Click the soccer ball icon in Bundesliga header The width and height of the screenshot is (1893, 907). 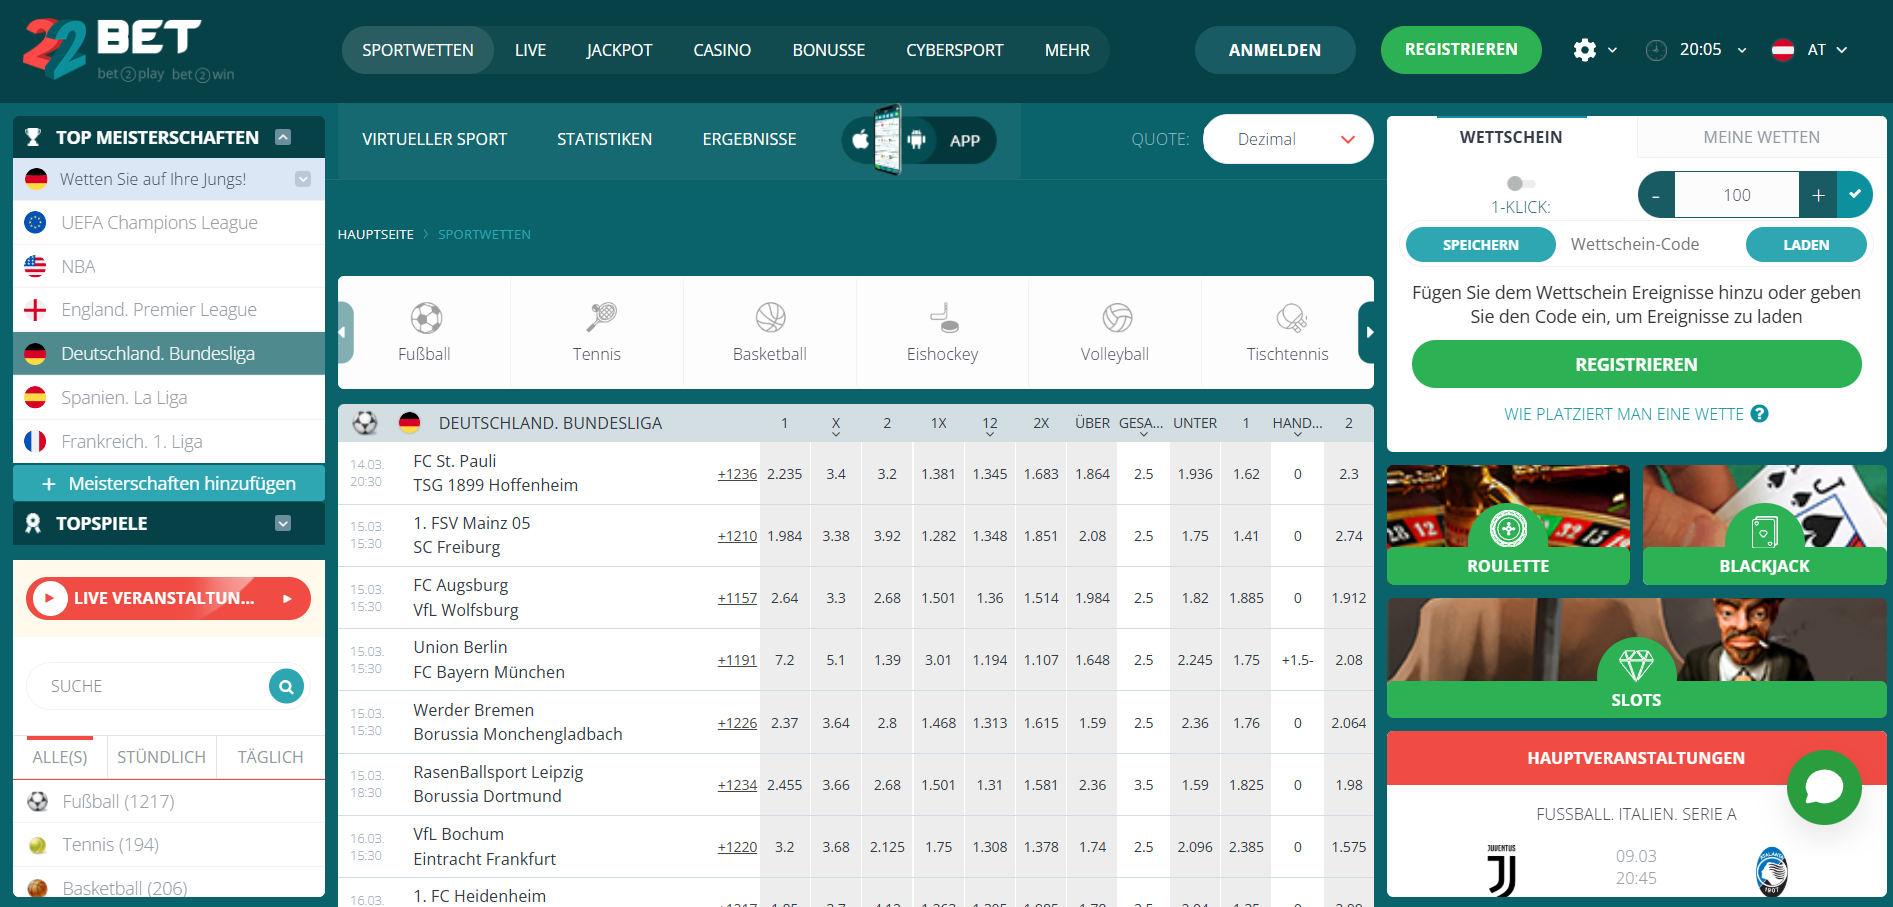pyautogui.click(x=365, y=423)
